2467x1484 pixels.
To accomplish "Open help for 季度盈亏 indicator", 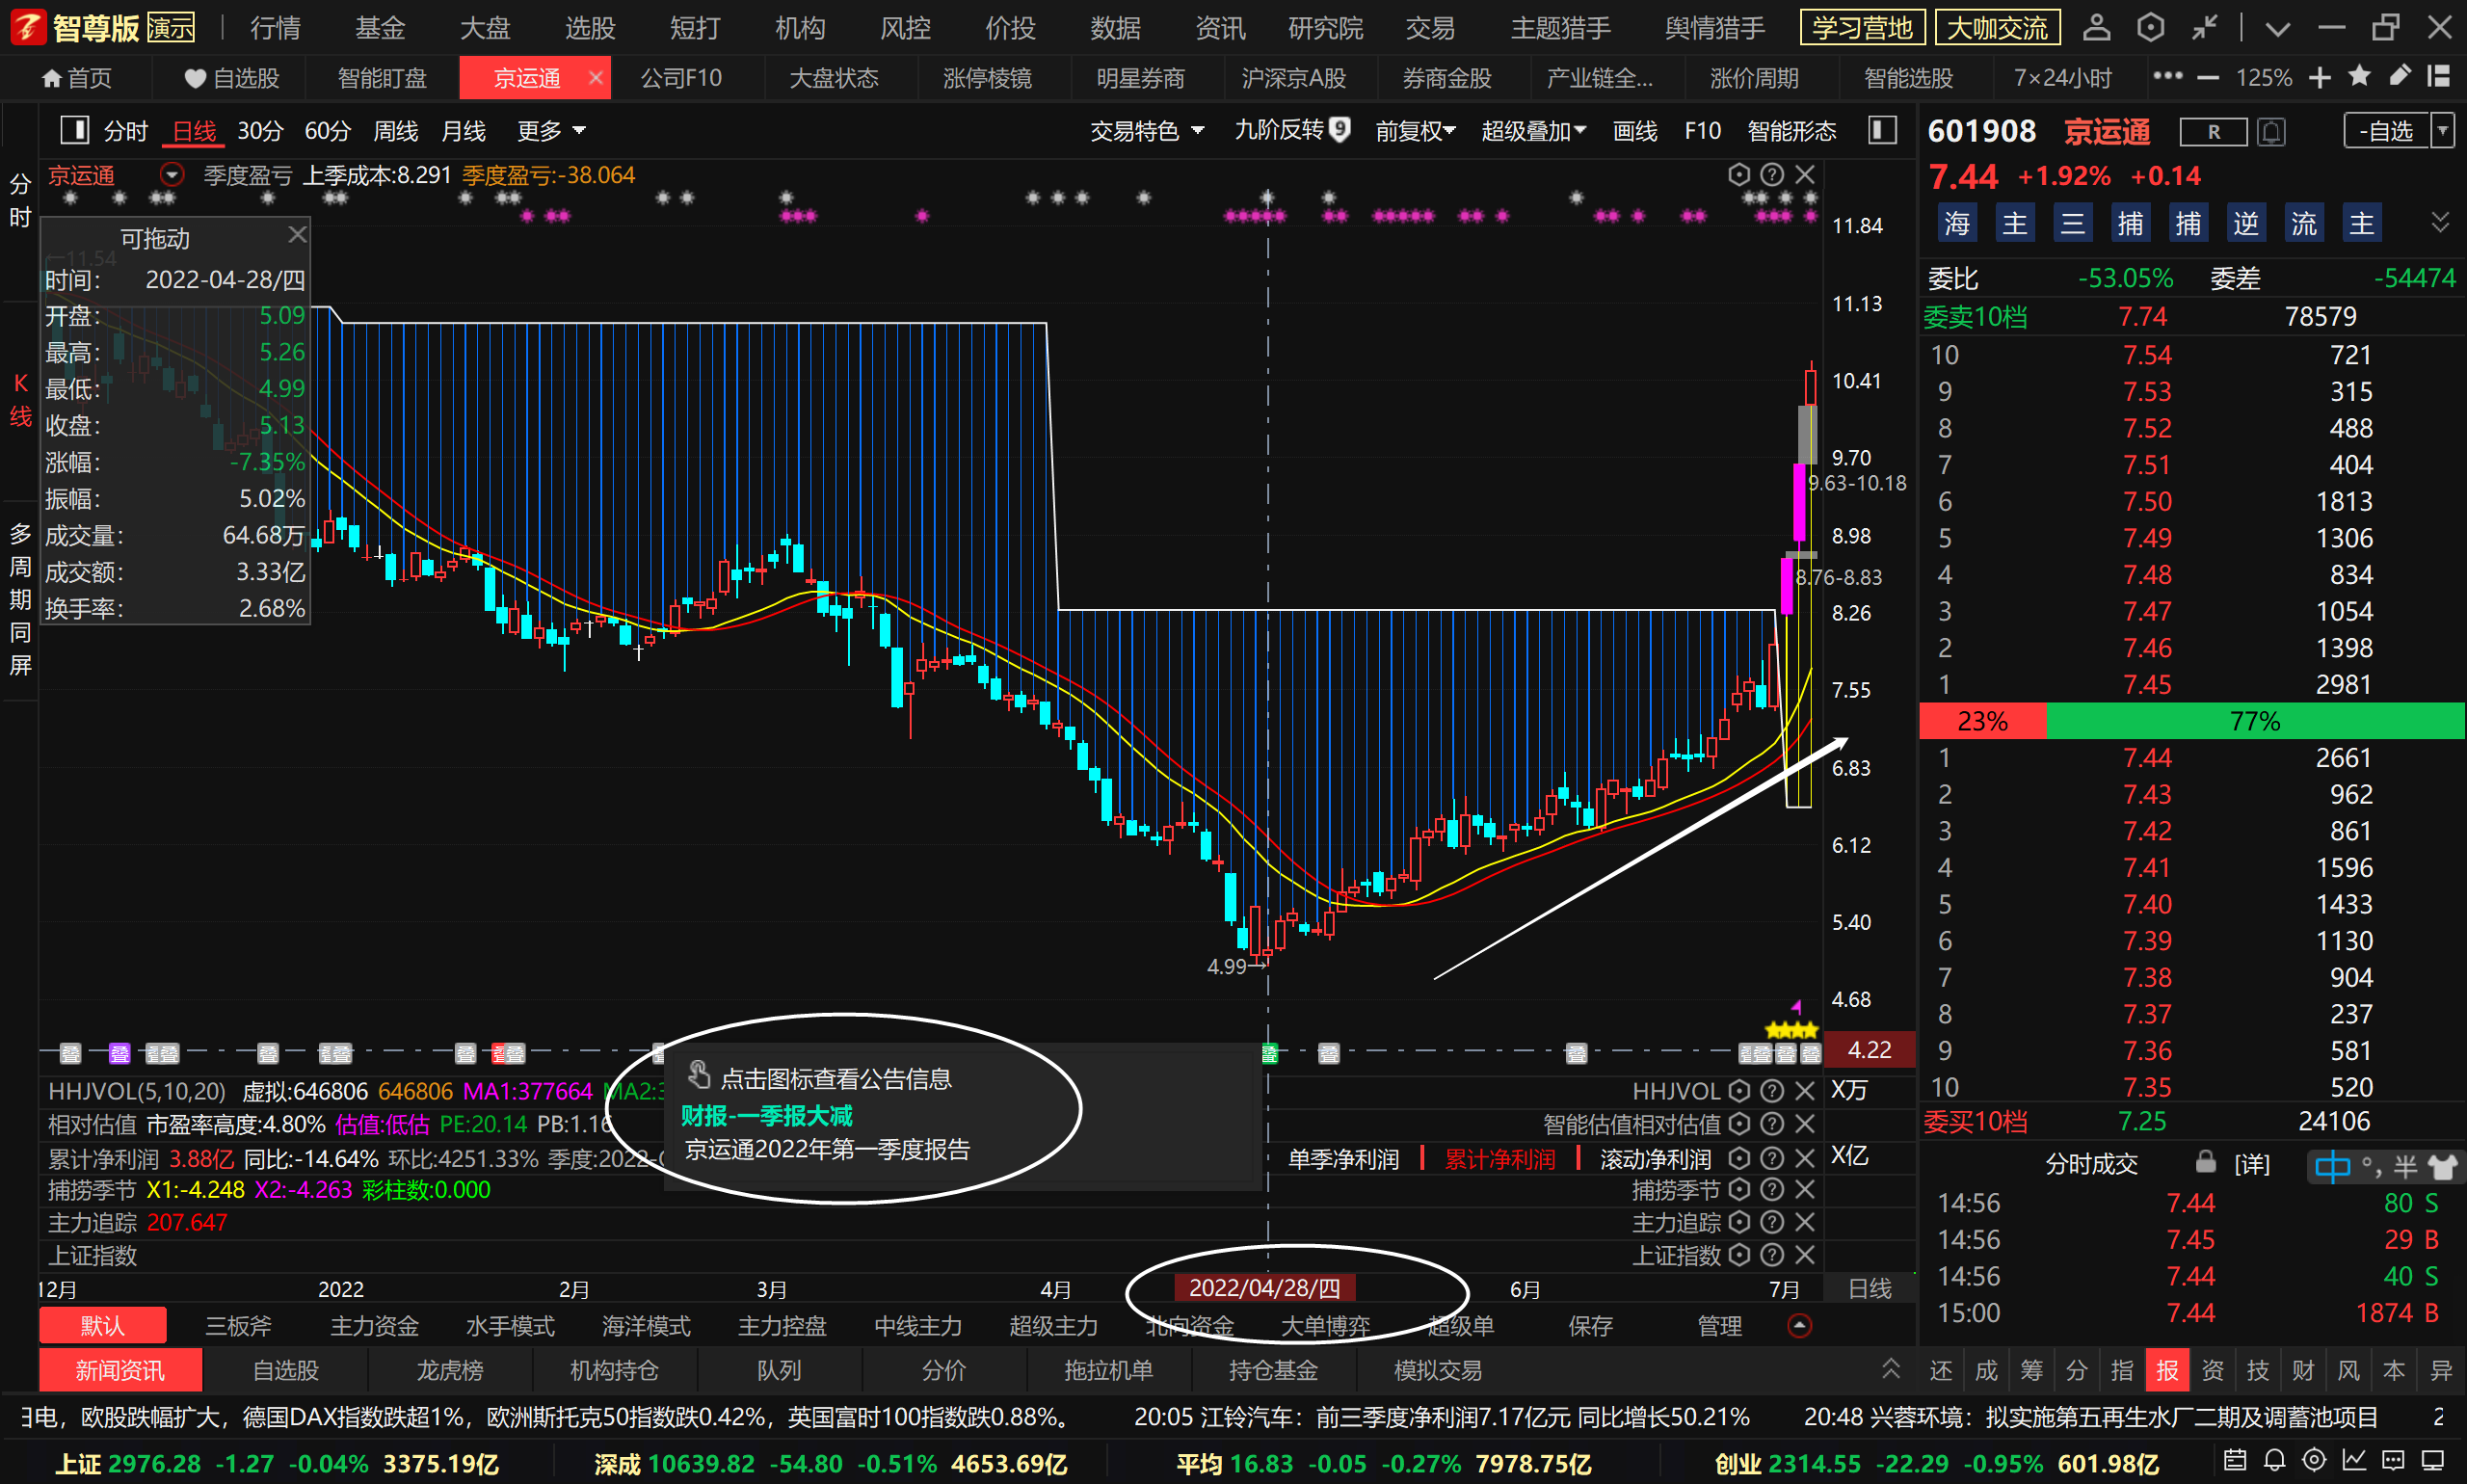I will pos(1771,175).
